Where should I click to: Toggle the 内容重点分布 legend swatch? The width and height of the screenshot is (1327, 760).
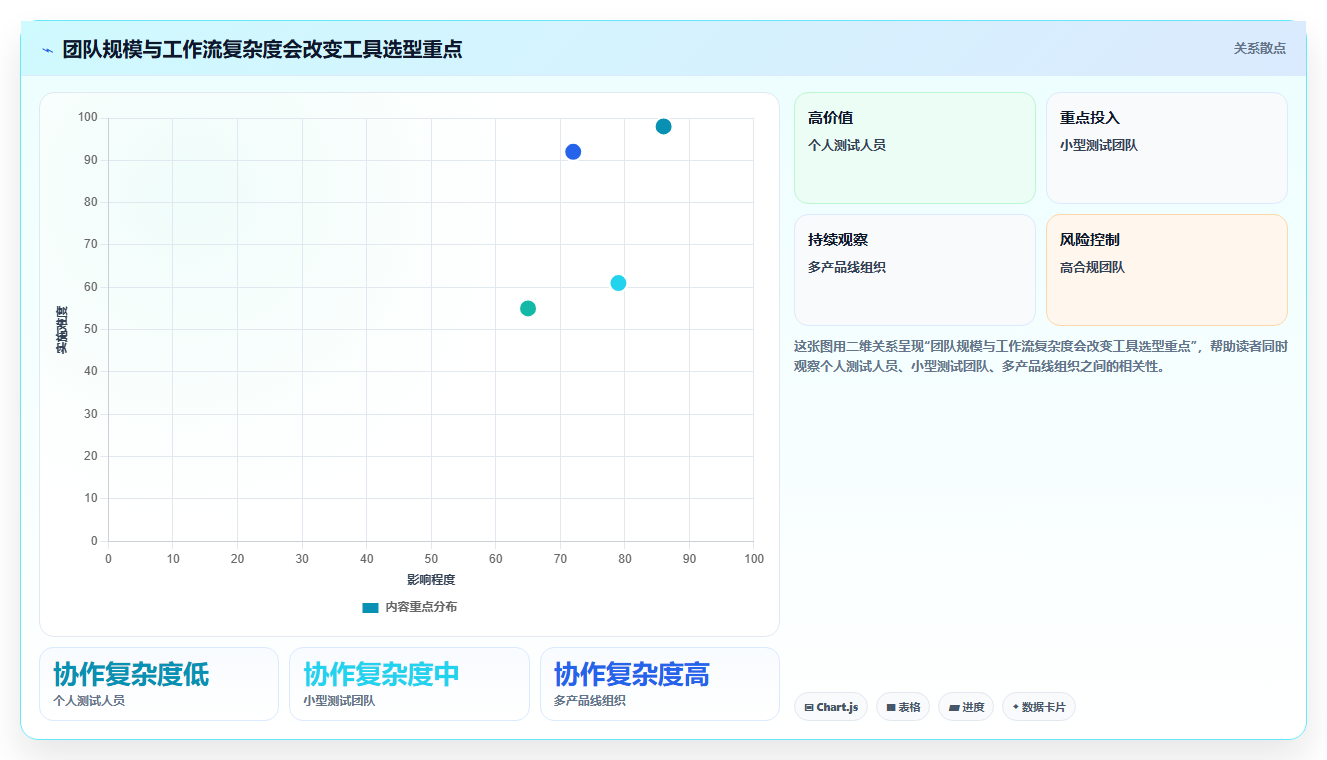click(x=370, y=607)
